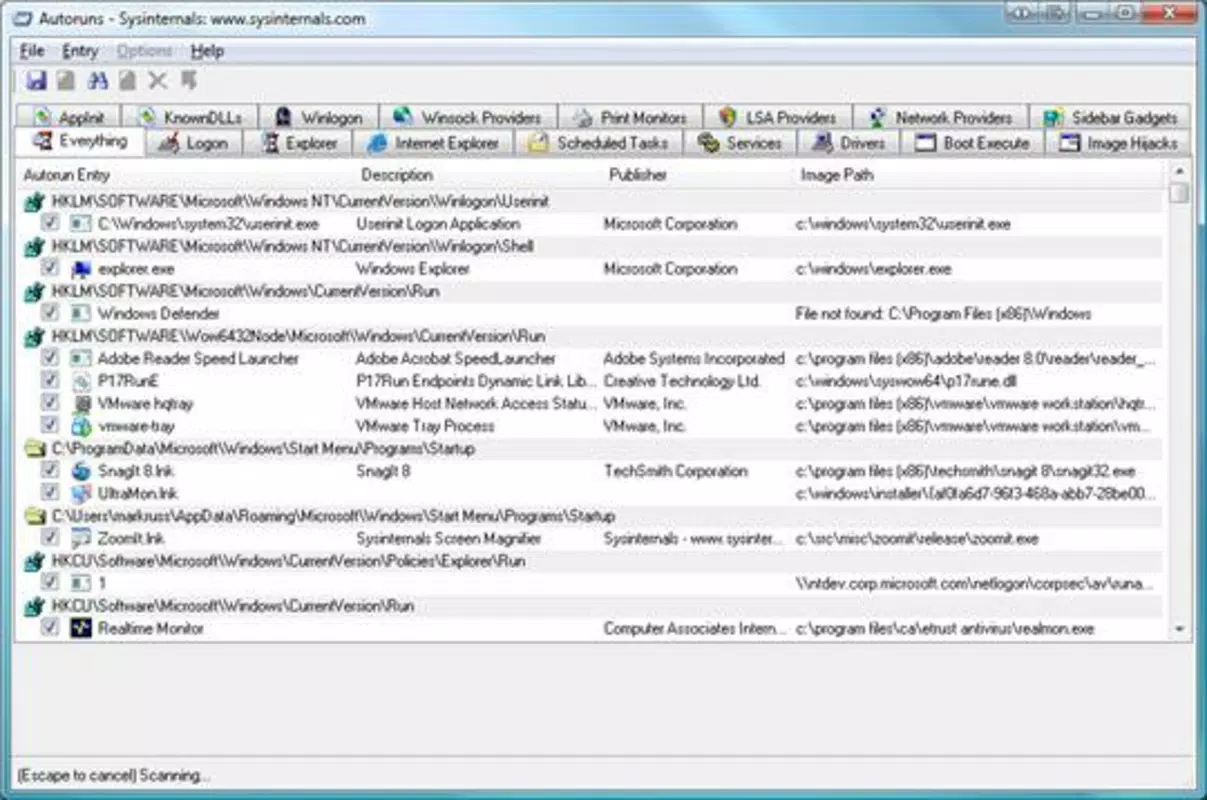This screenshot has width=1207, height=800.
Task: Click the Refresh toolbar icon next to Save
Action: [66, 81]
